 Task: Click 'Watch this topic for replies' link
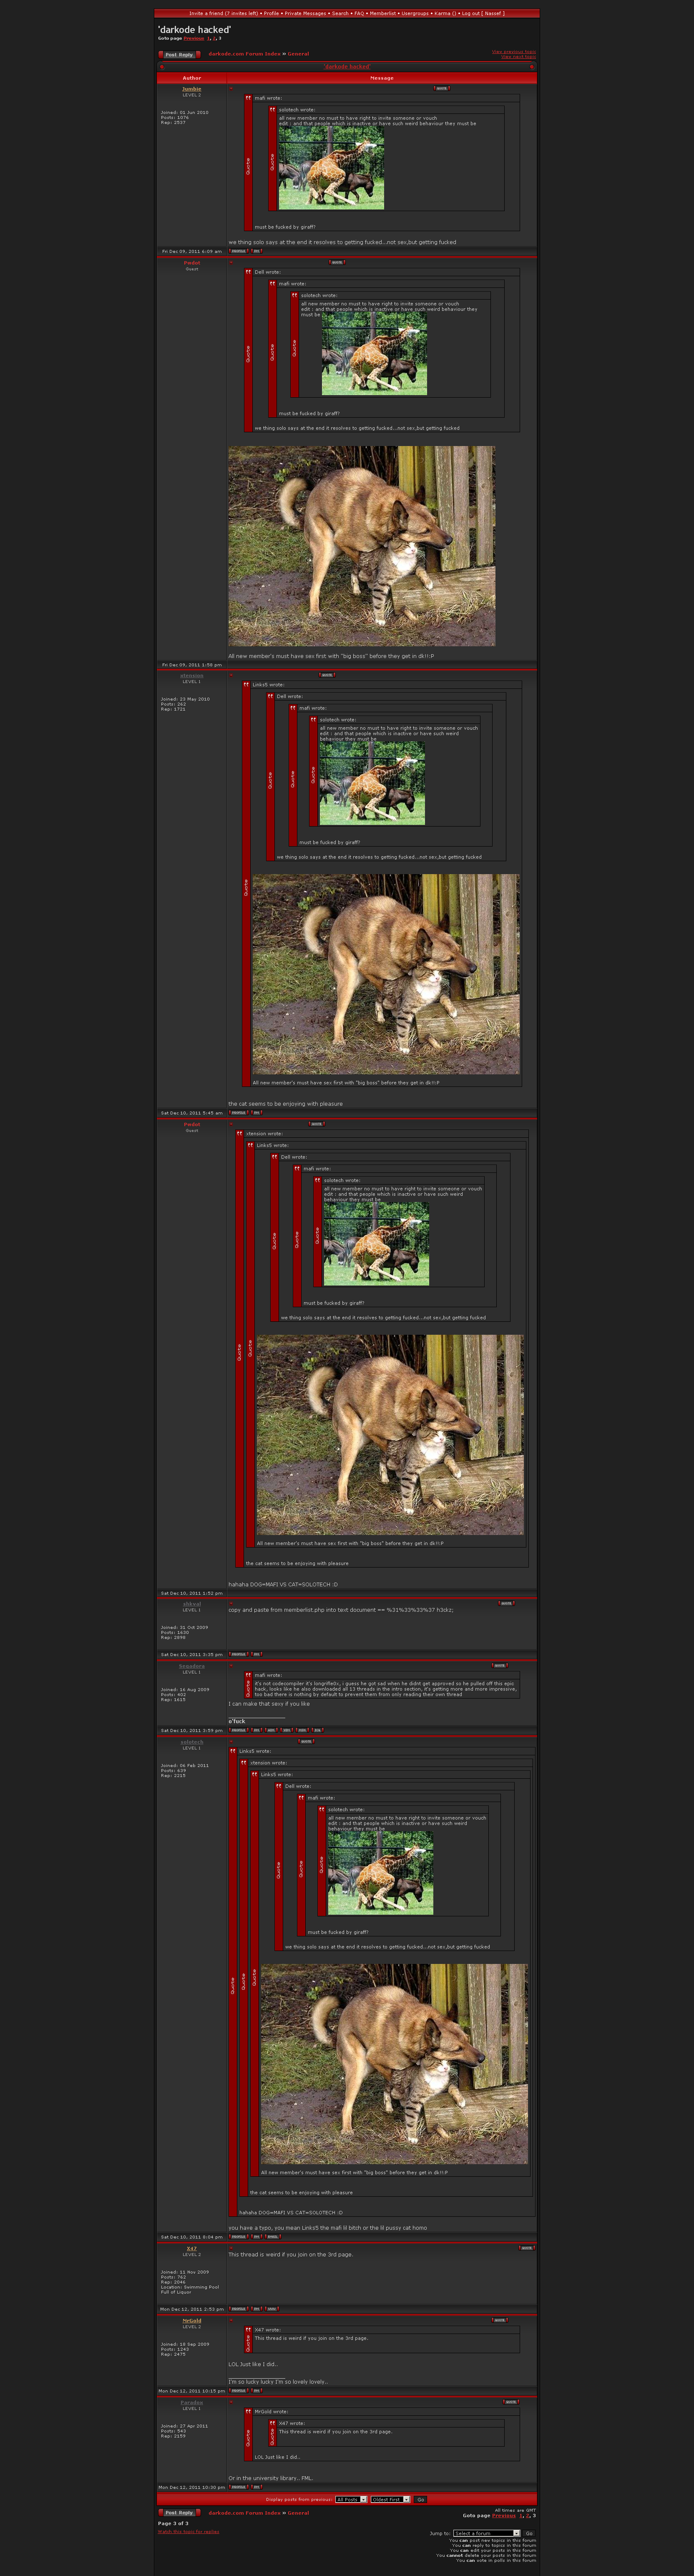point(188,2532)
